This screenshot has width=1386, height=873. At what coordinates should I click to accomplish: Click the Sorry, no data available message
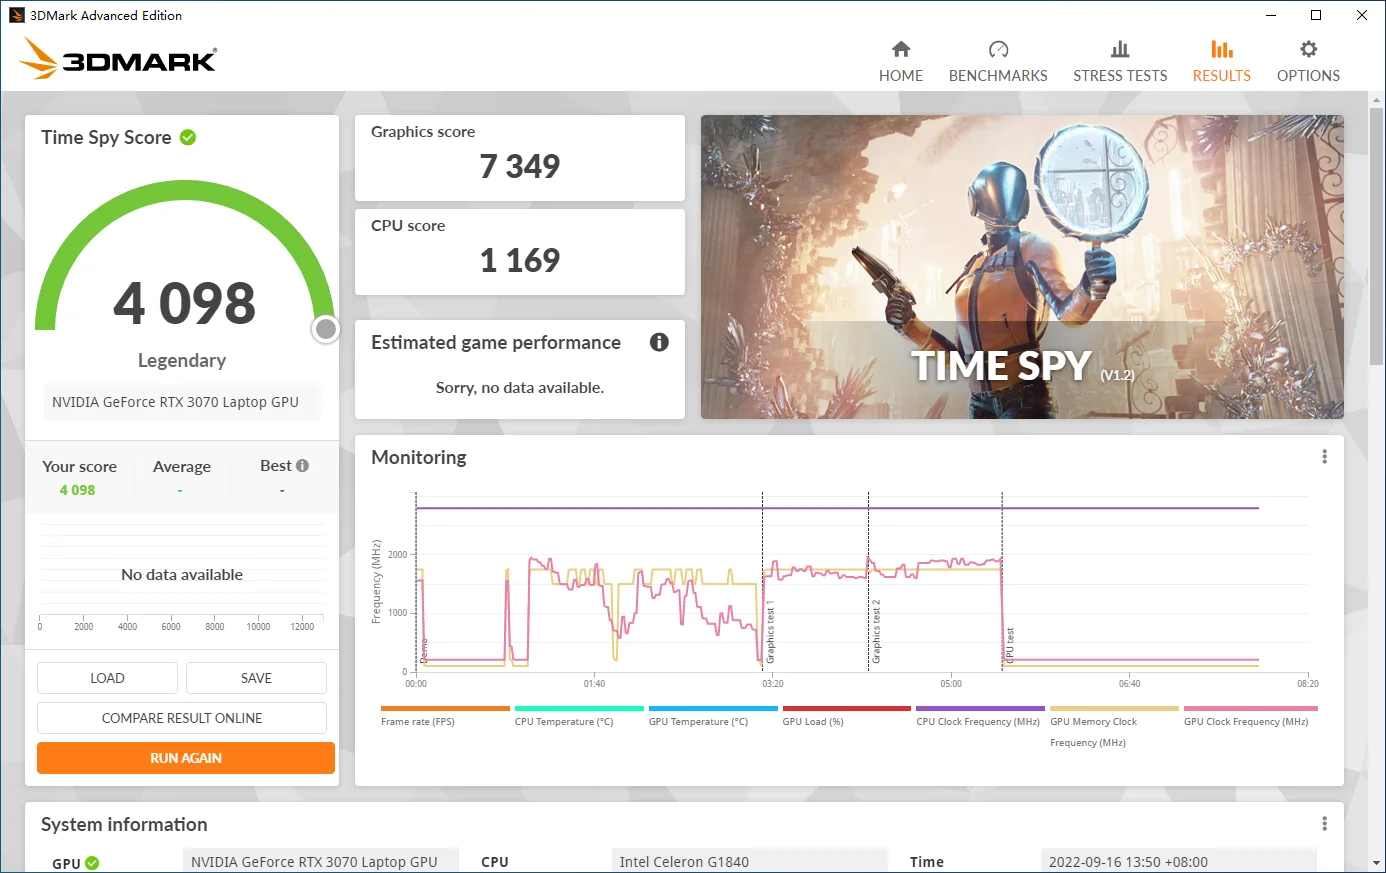[520, 388]
